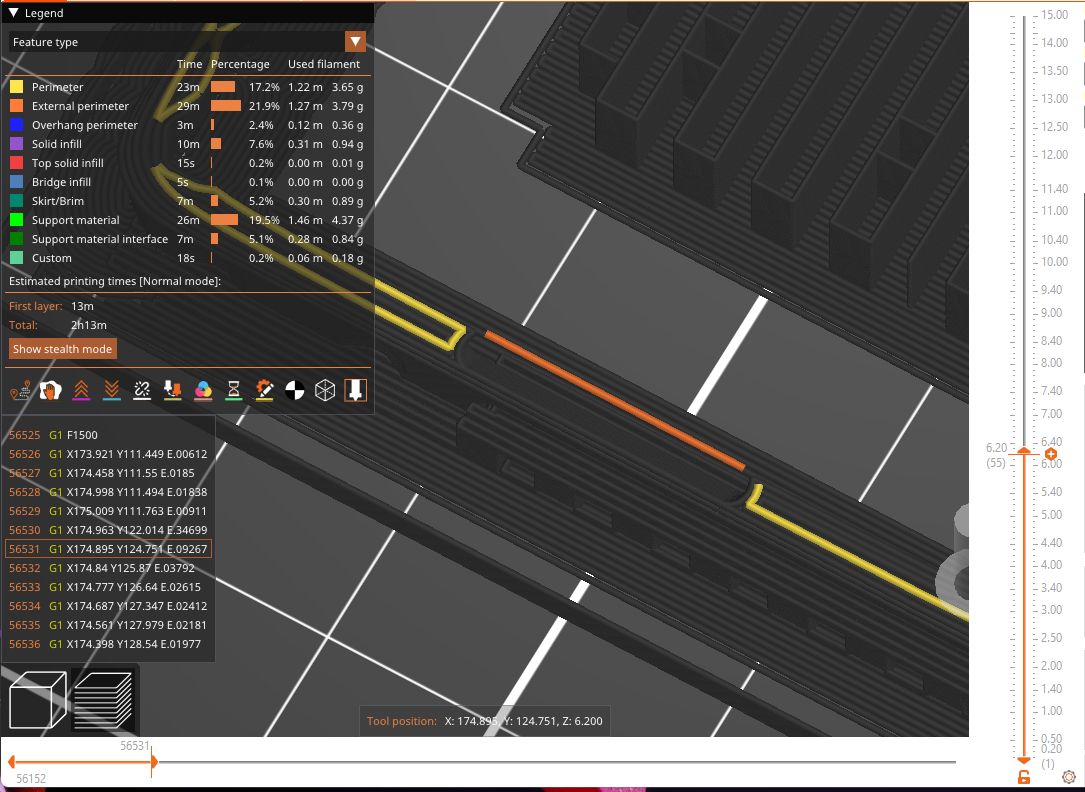Toggle shells visibility with the wireframe cube
This screenshot has height=792, width=1085.
pos(325,390)
